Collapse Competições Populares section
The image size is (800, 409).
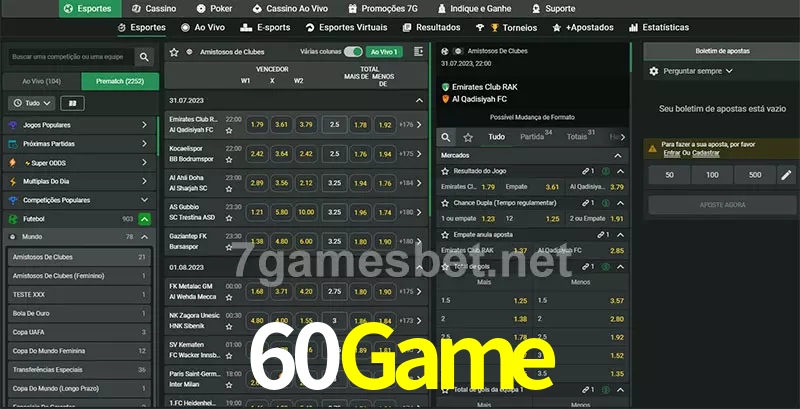click(144, 200)
